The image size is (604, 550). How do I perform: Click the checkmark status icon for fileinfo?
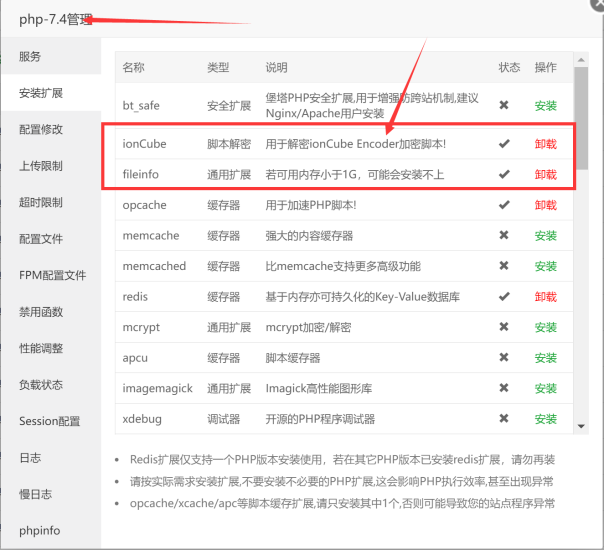[x=504, y=175]
